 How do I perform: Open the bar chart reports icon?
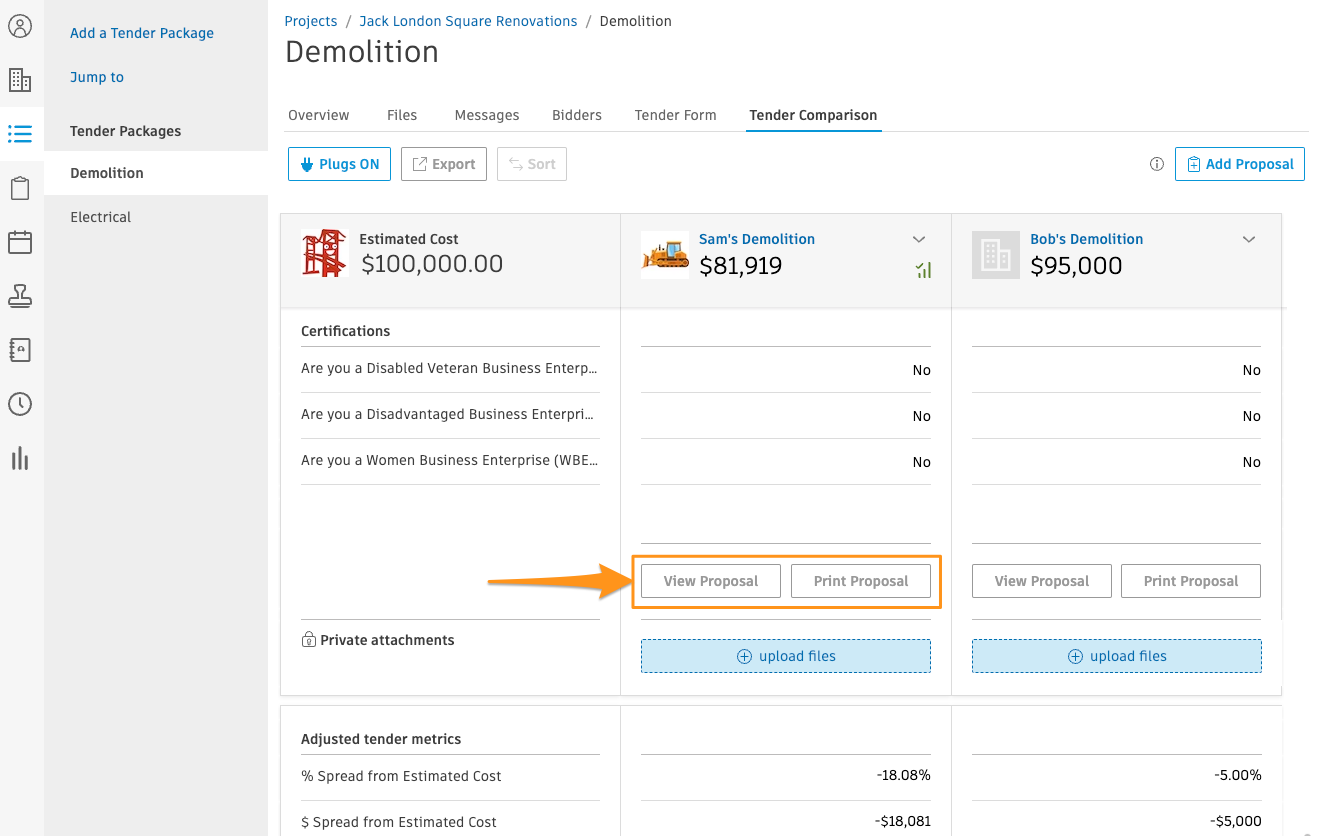(x=20, y=458)
